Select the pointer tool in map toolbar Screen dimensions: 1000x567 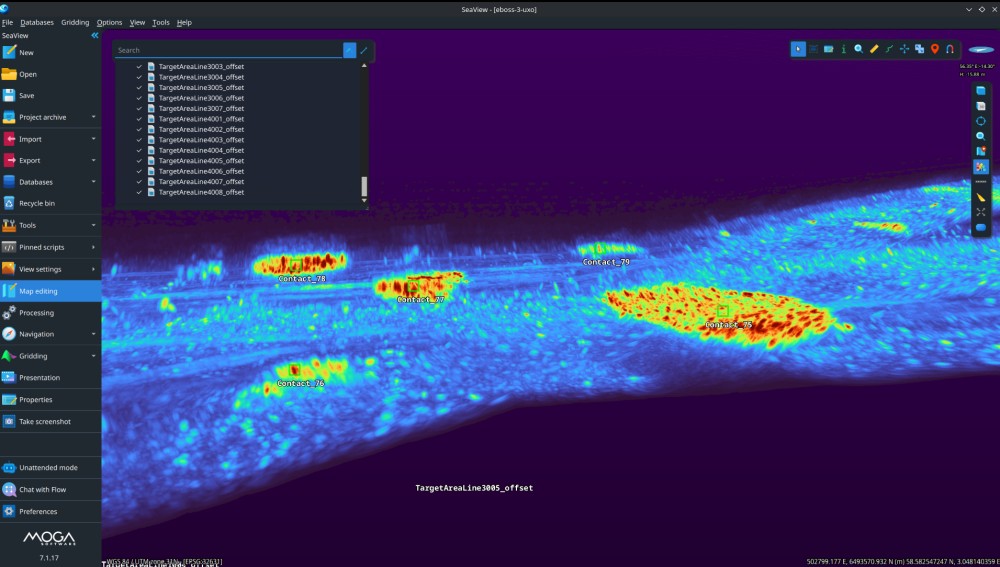(798, 49)
